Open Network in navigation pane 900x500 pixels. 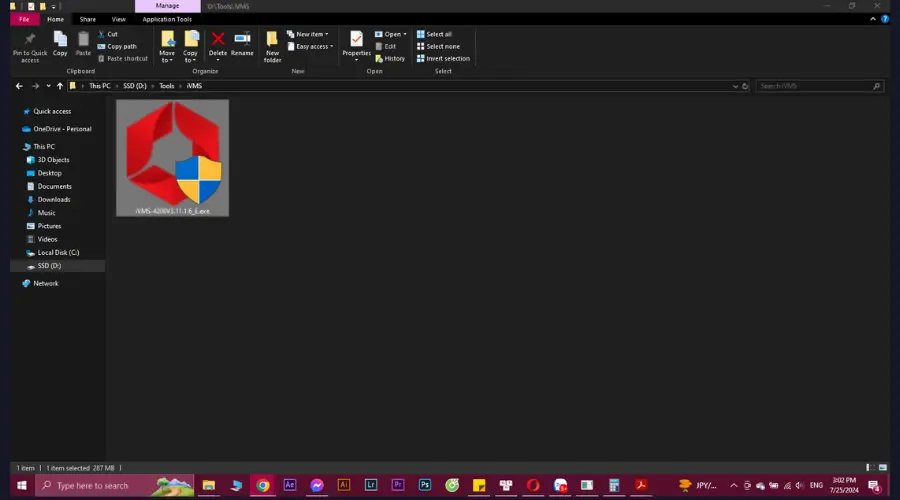(x=45, y=284)
